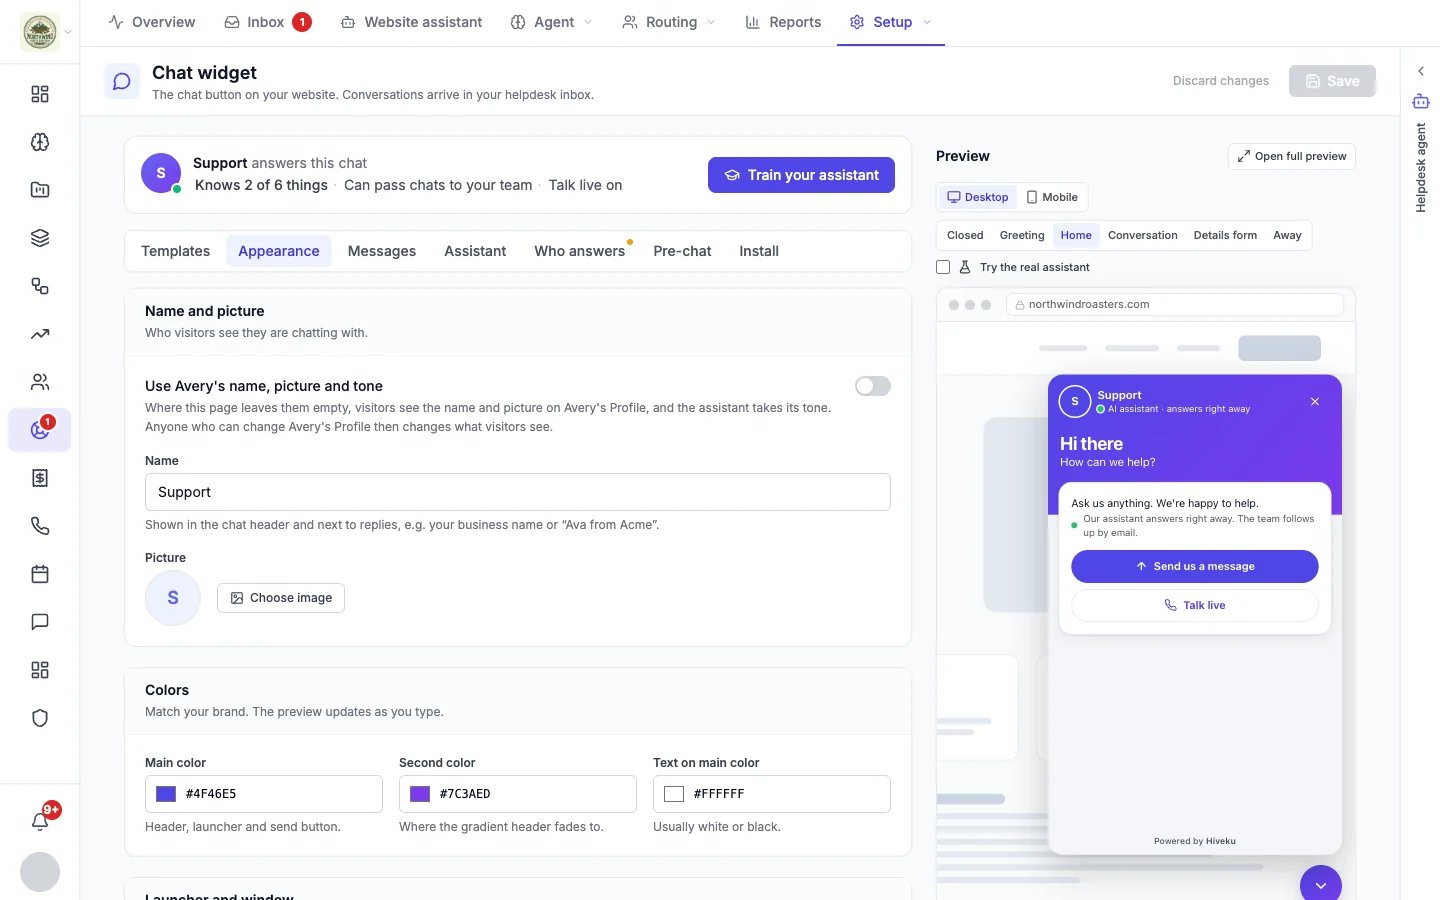Switch to the Messages tab

[382, 251]
